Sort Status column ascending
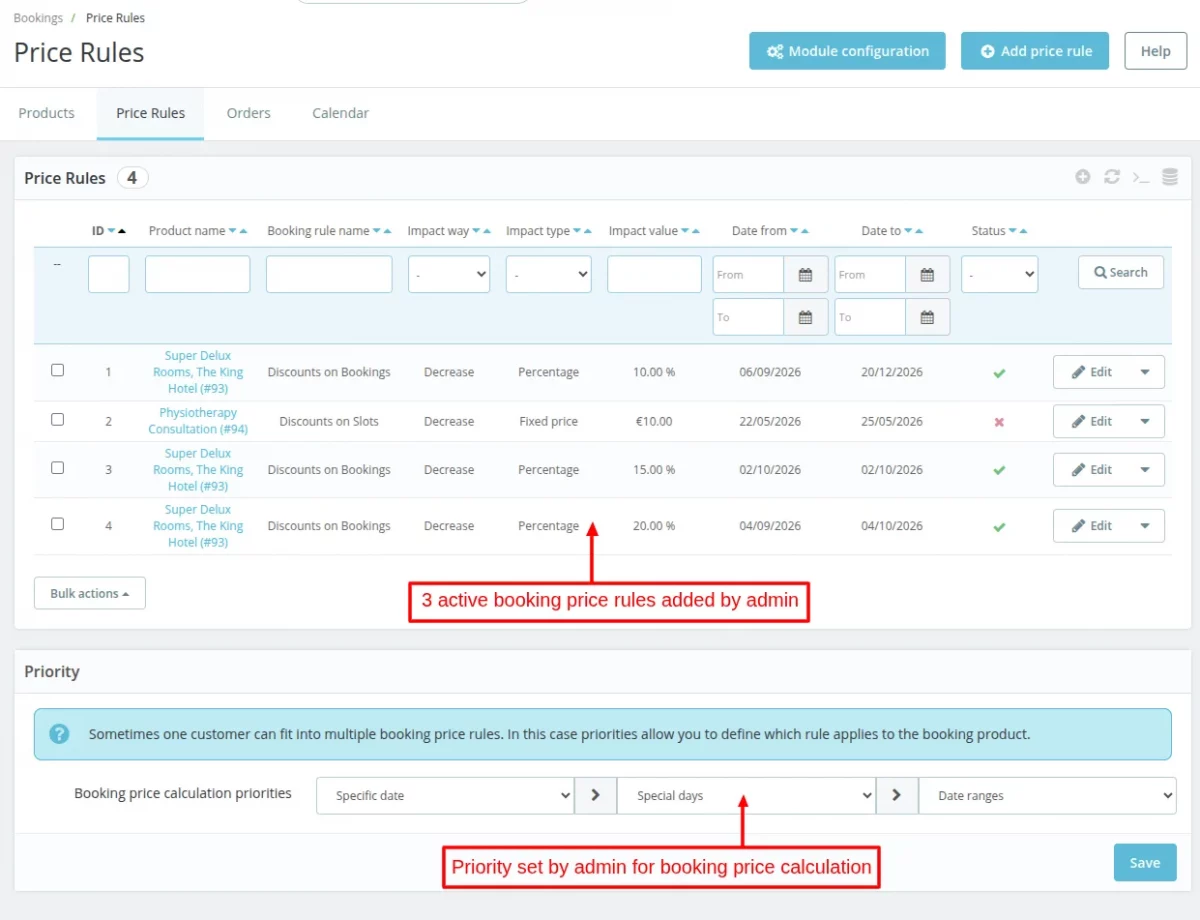The image size is (1200, 920). tap(1024, 231)
